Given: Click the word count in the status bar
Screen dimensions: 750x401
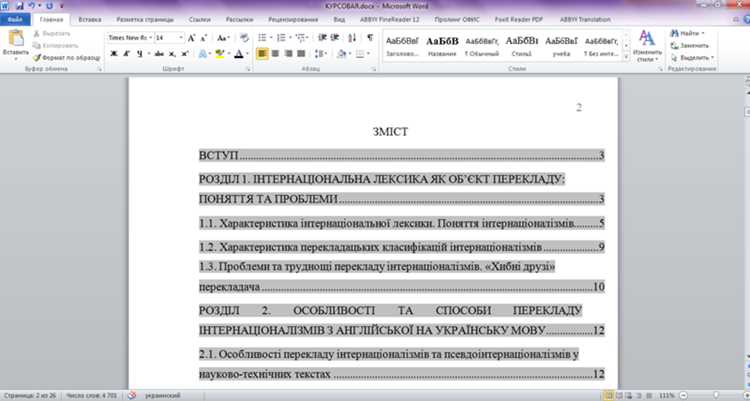Looking at the screenshot, I should point(91,396).
